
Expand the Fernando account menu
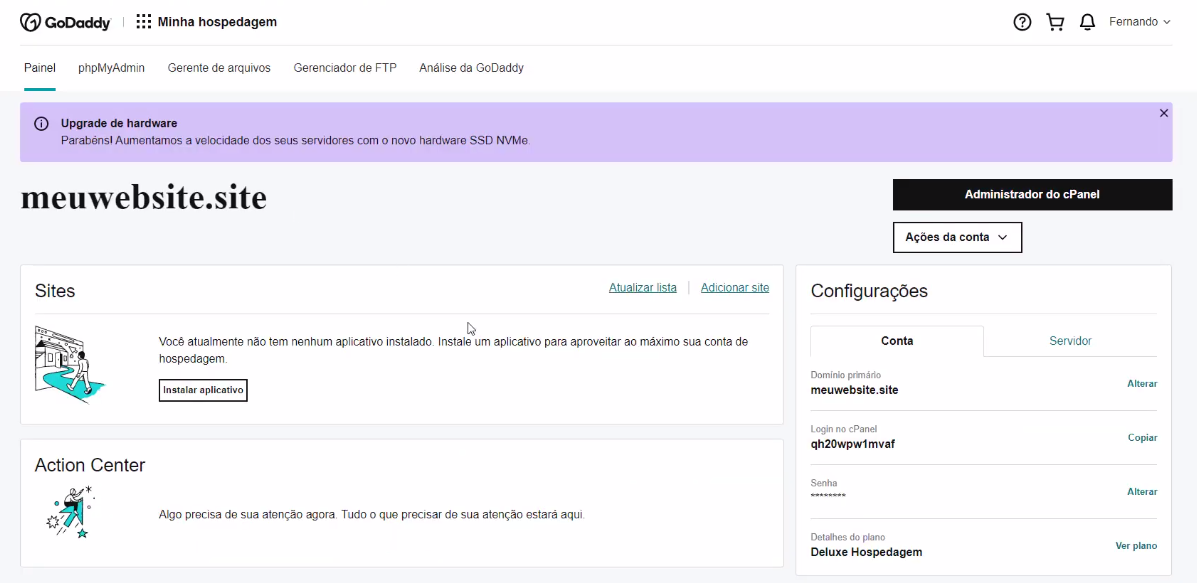pyautogui.click(x=1139, y=22)
